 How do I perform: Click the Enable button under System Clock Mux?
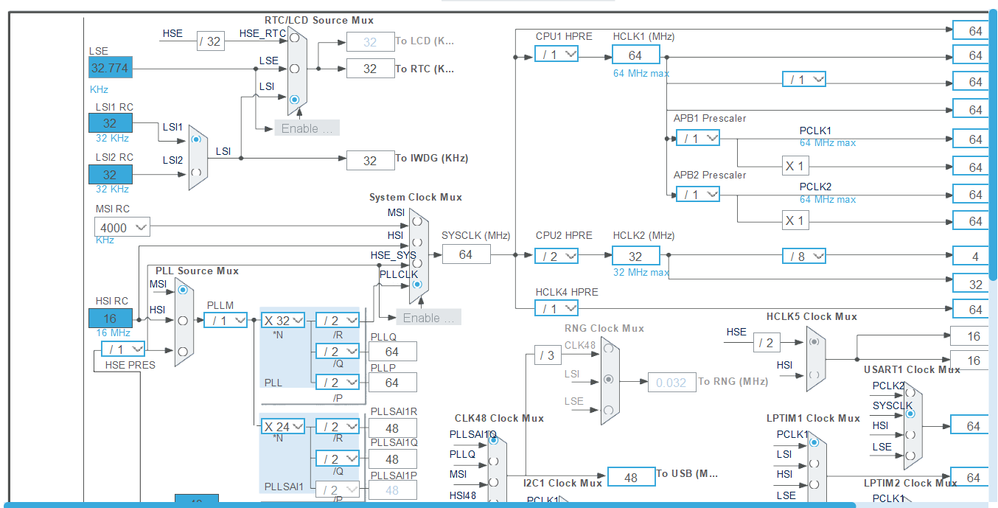(429, 317)
